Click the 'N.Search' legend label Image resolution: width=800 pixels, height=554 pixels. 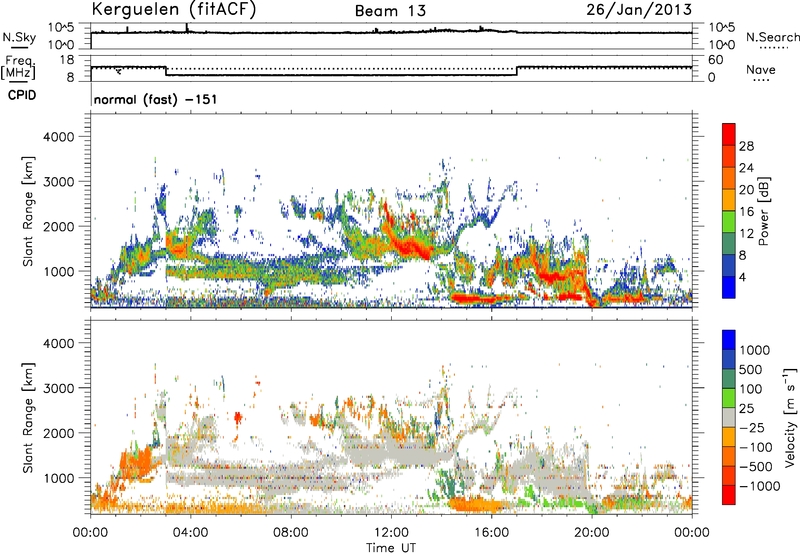(x=772, y=37)
